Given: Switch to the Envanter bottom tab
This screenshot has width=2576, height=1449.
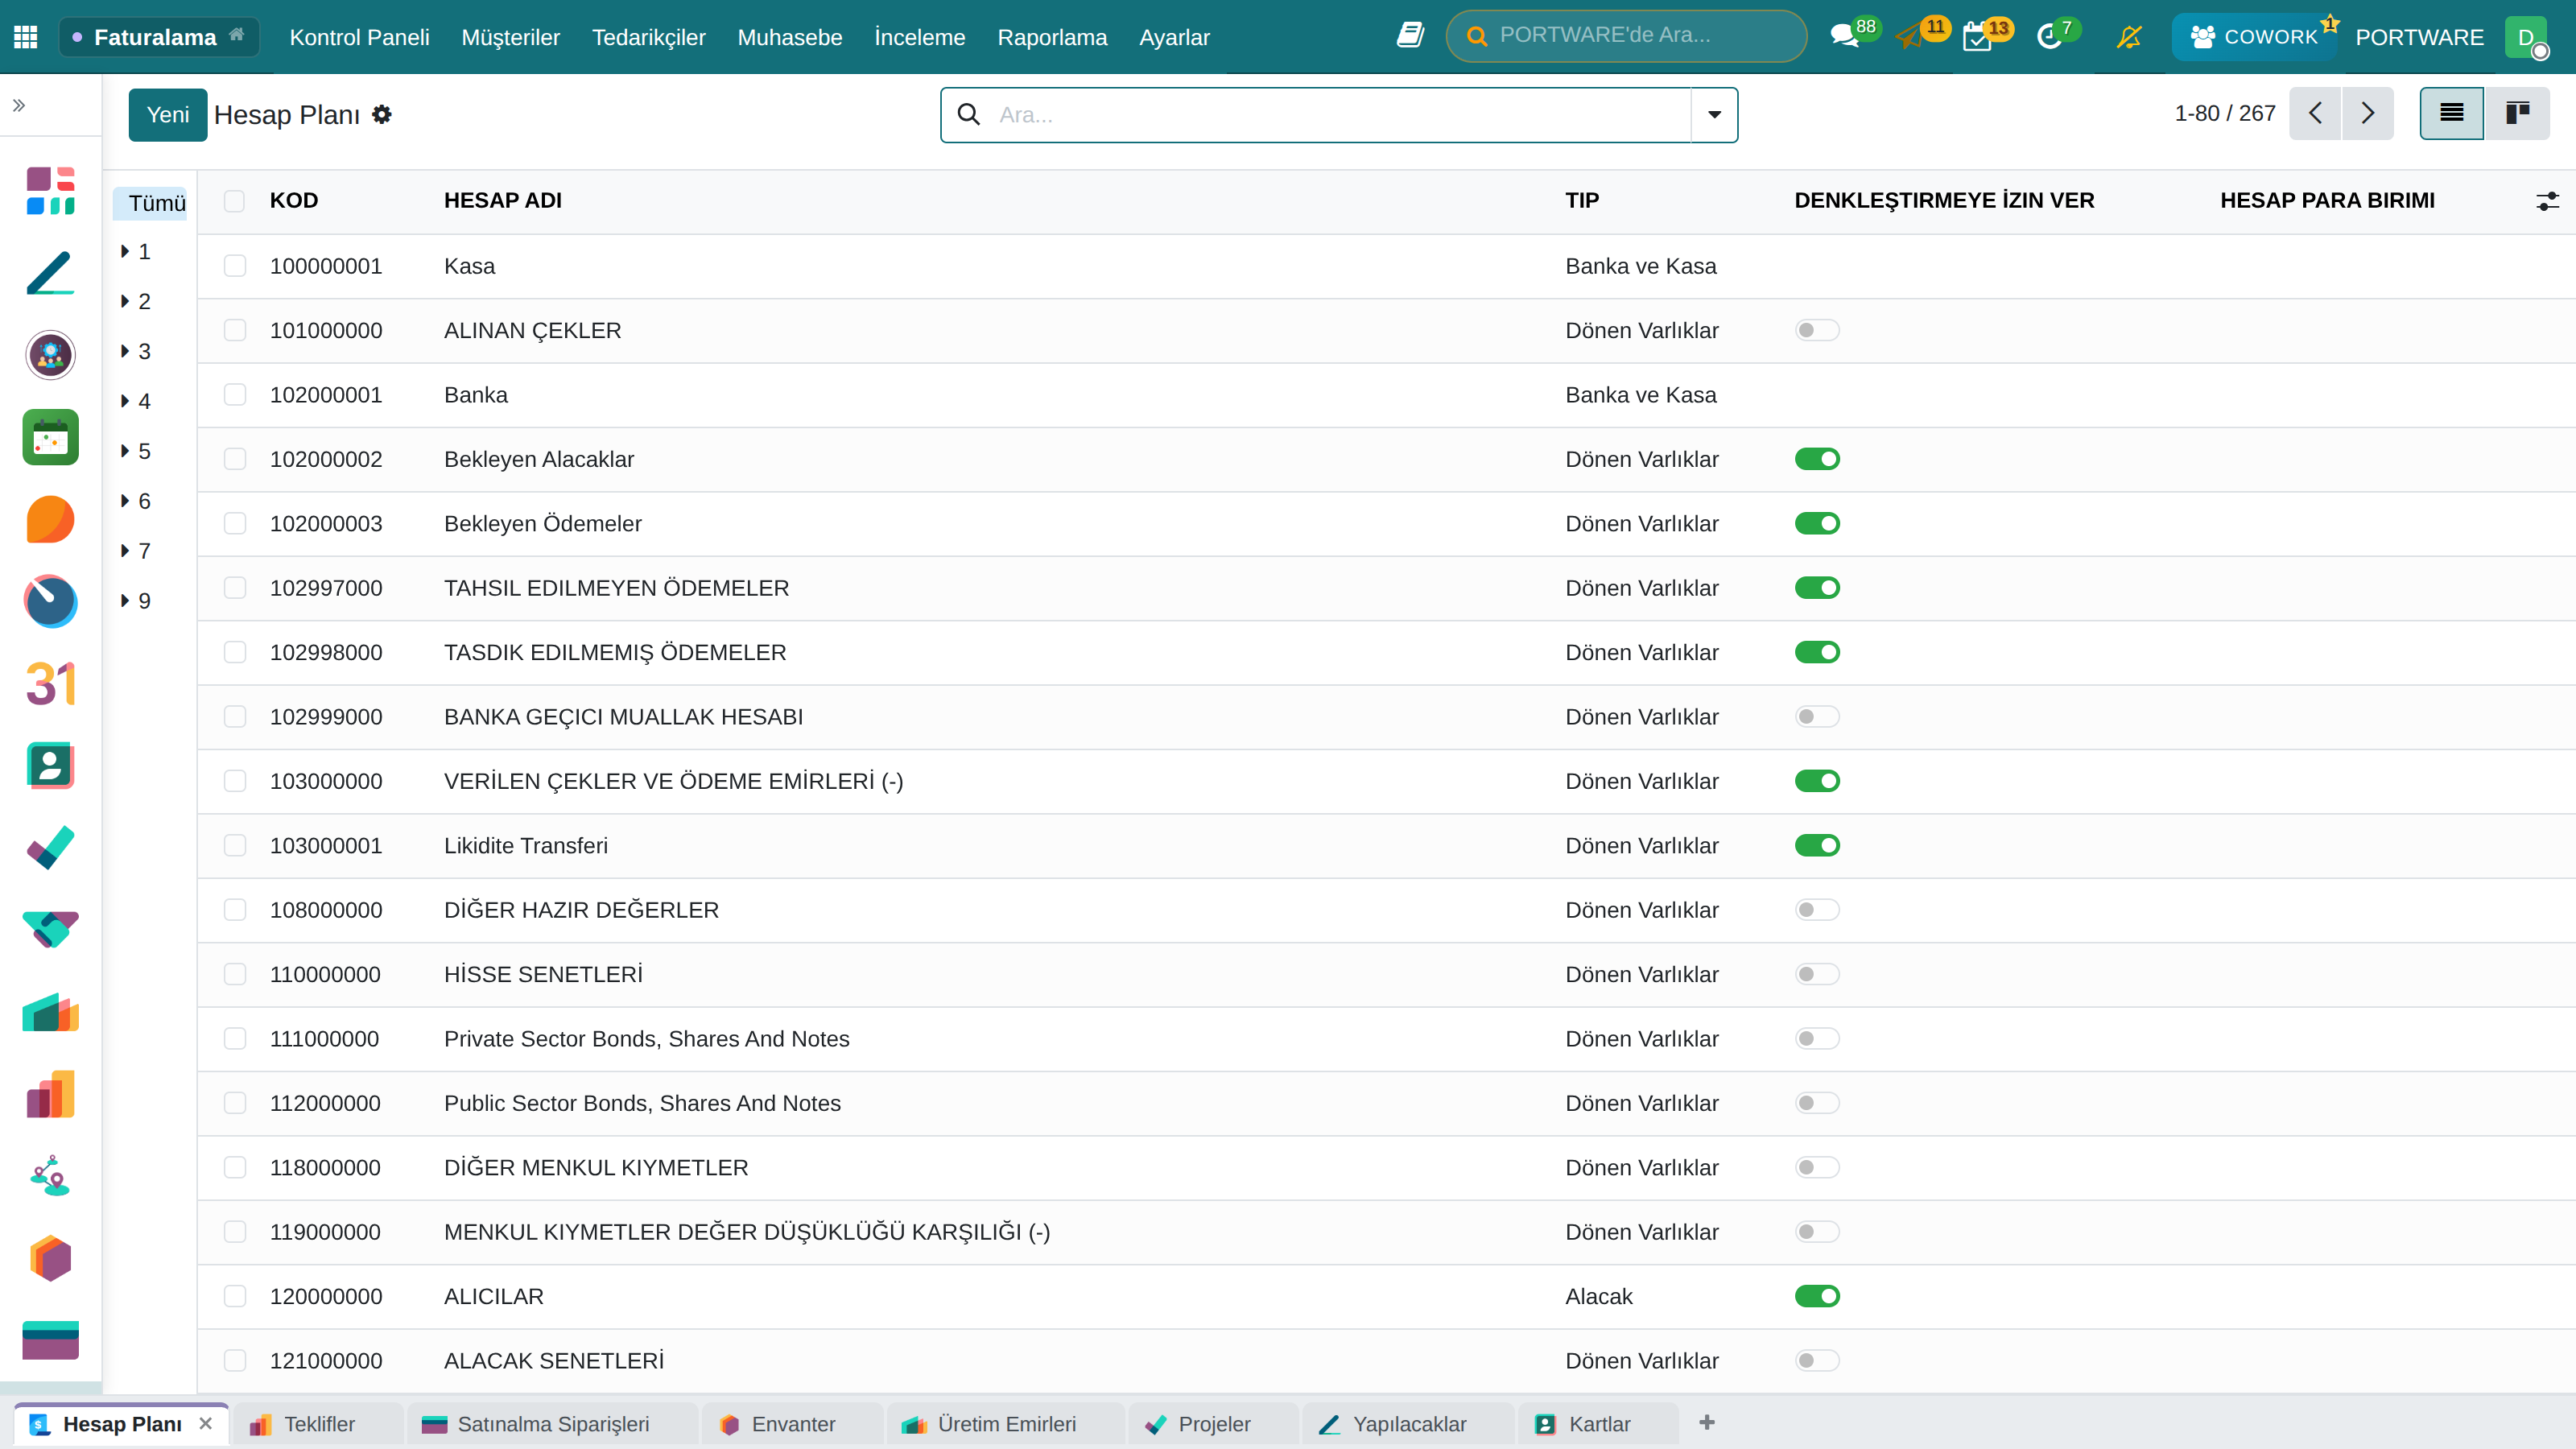Looking at the screenshot, I should [x=792, y=1424].
